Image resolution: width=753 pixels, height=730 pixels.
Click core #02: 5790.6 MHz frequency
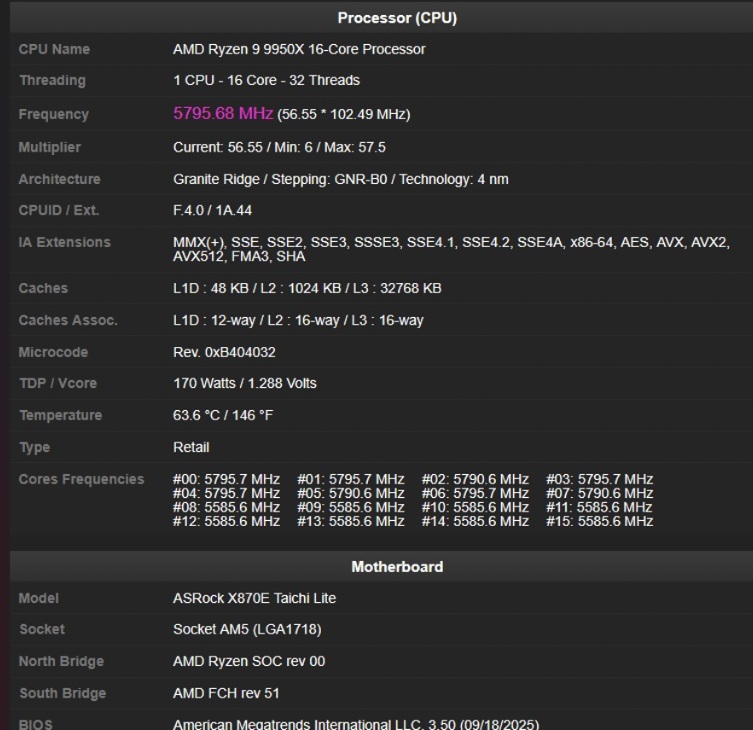pyautogui.click(x=475, y=479)
